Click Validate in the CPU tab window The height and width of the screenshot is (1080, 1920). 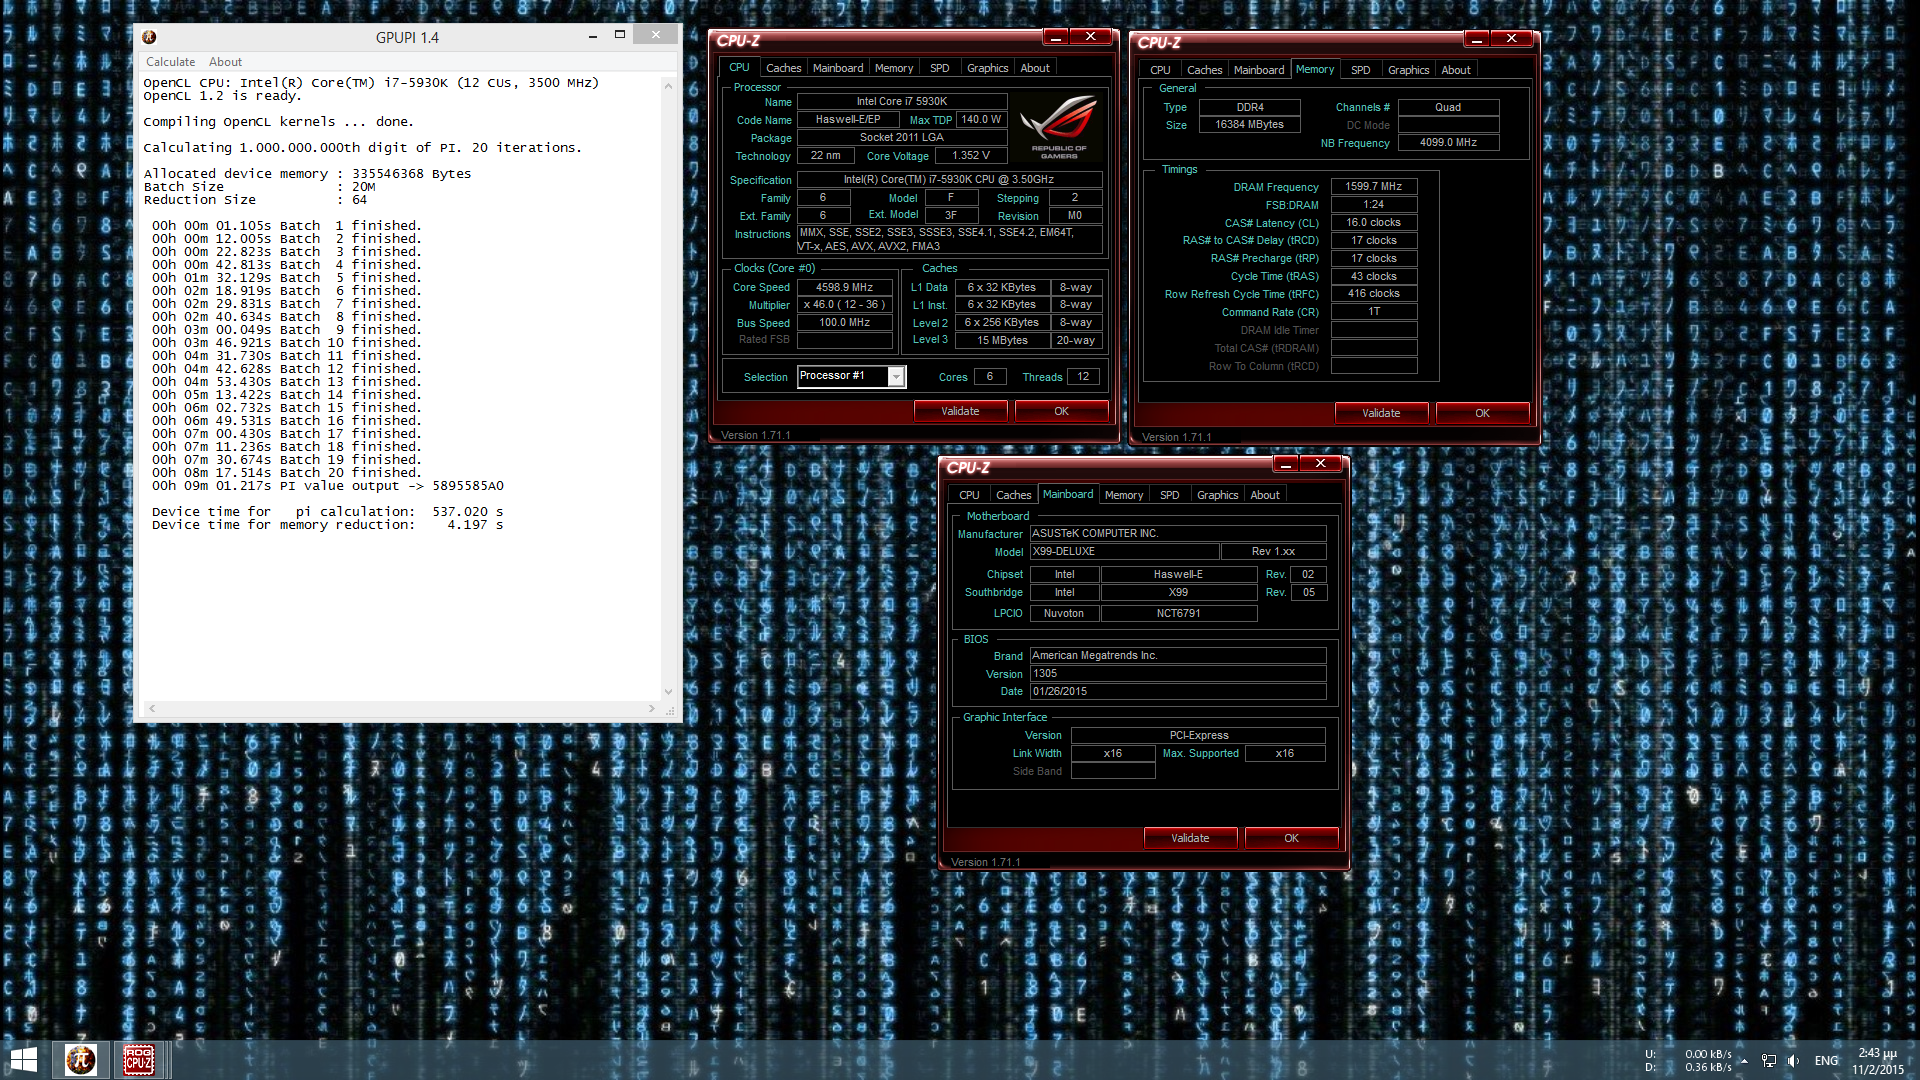click(x=960, y=411)
